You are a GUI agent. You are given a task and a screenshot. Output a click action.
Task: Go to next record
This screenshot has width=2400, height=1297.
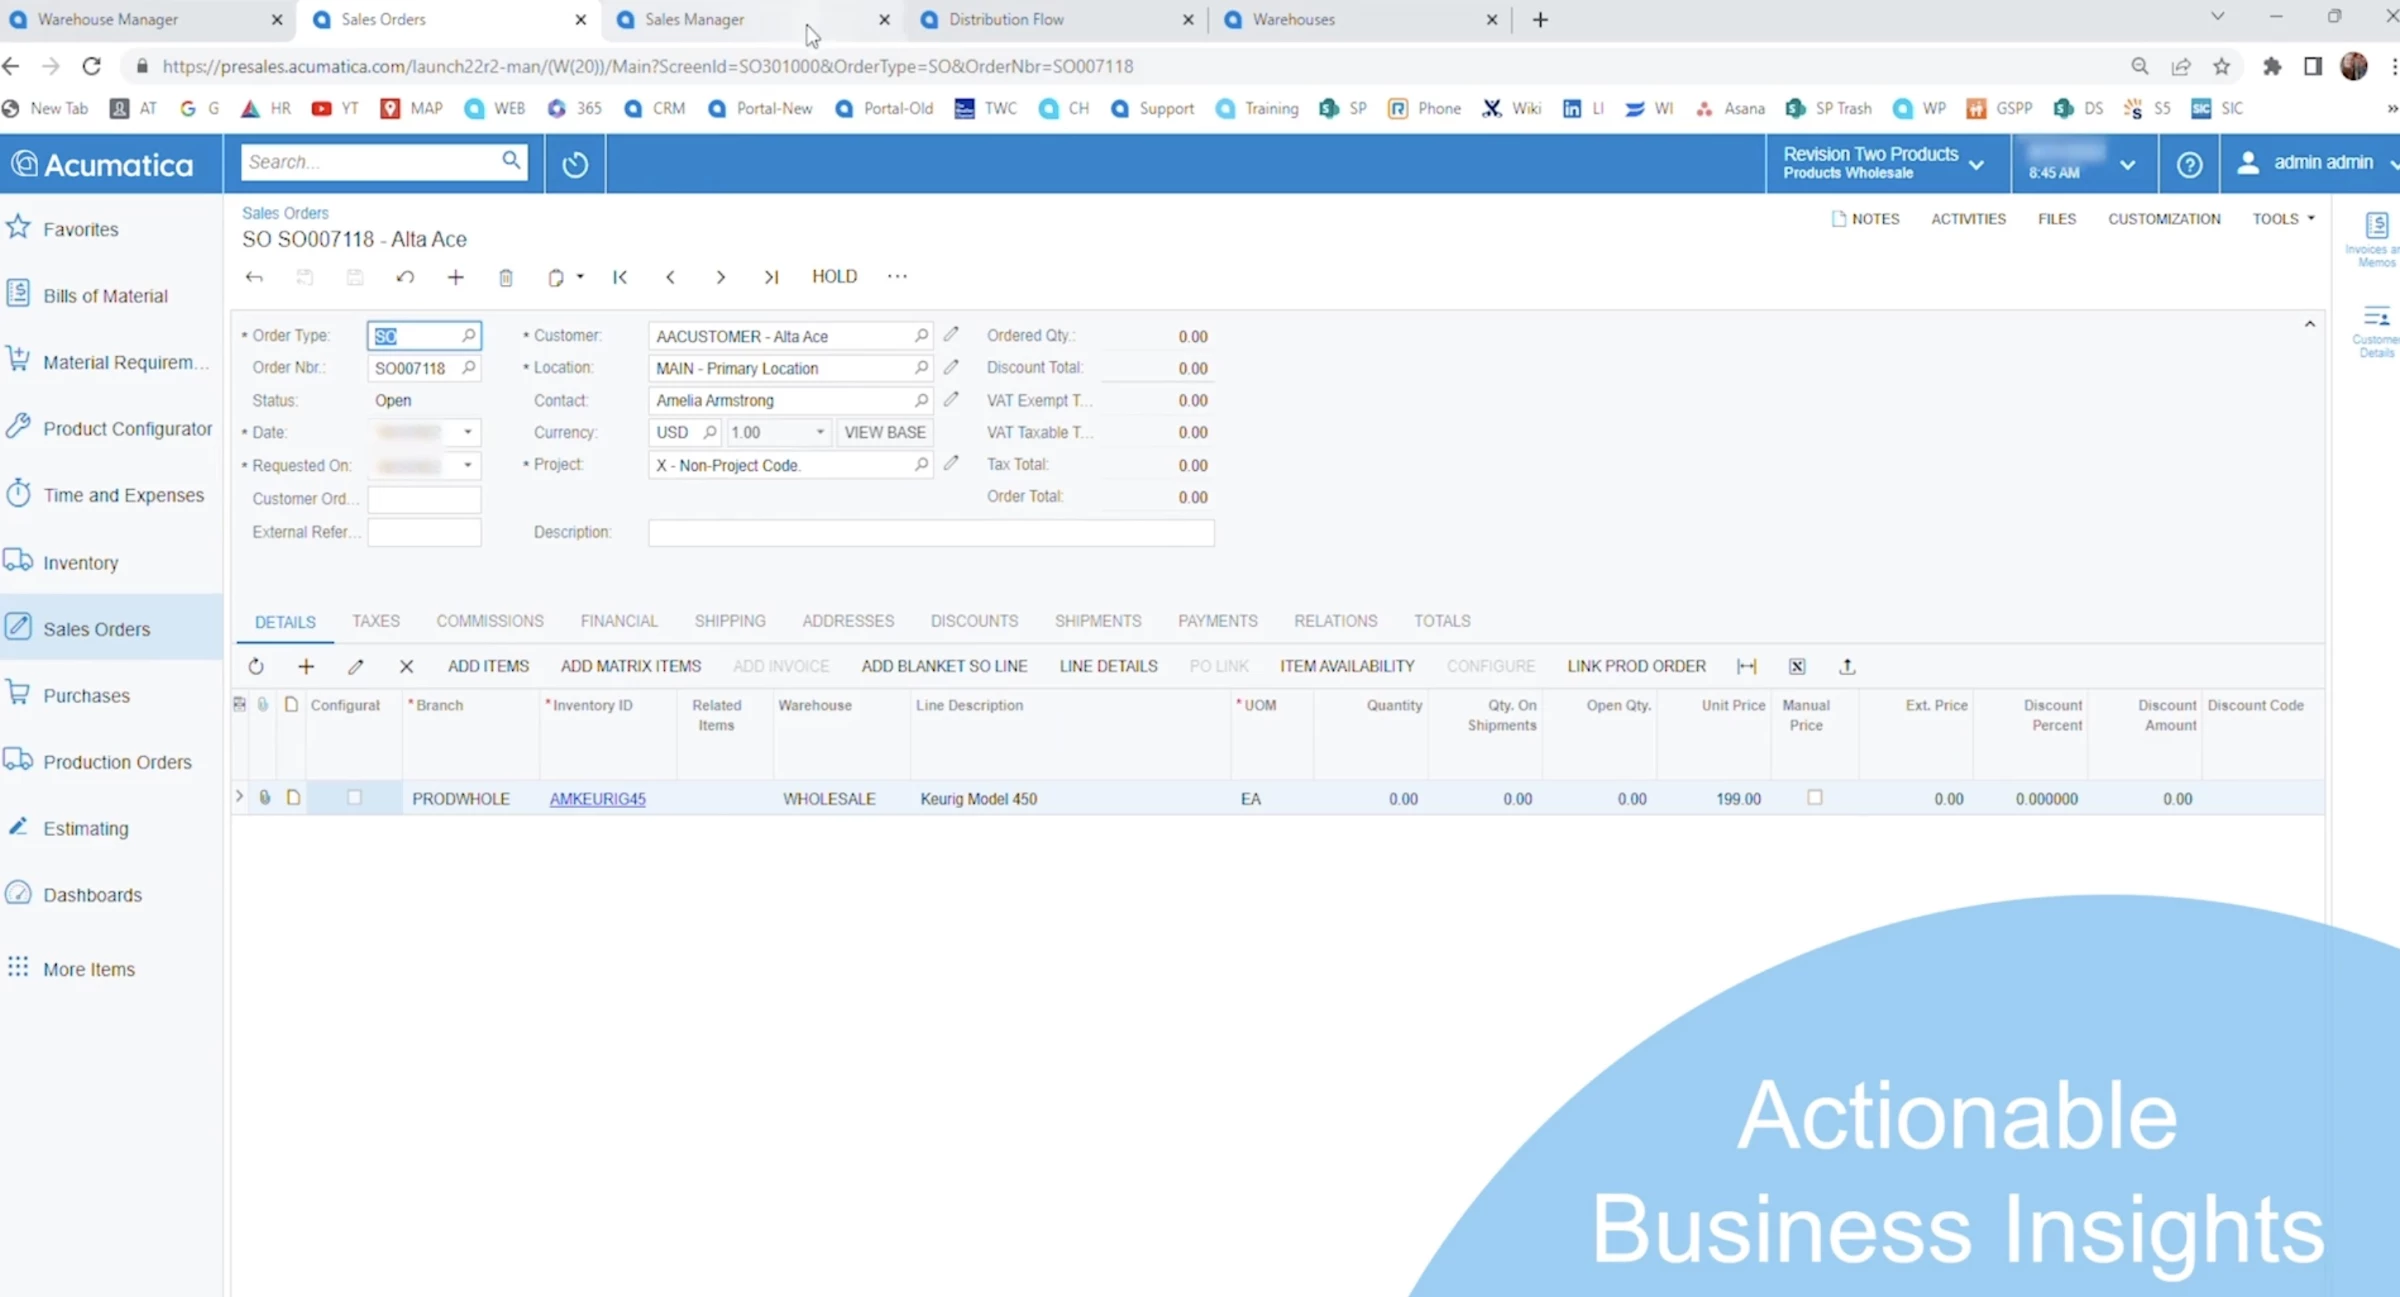tap(720, 277)
